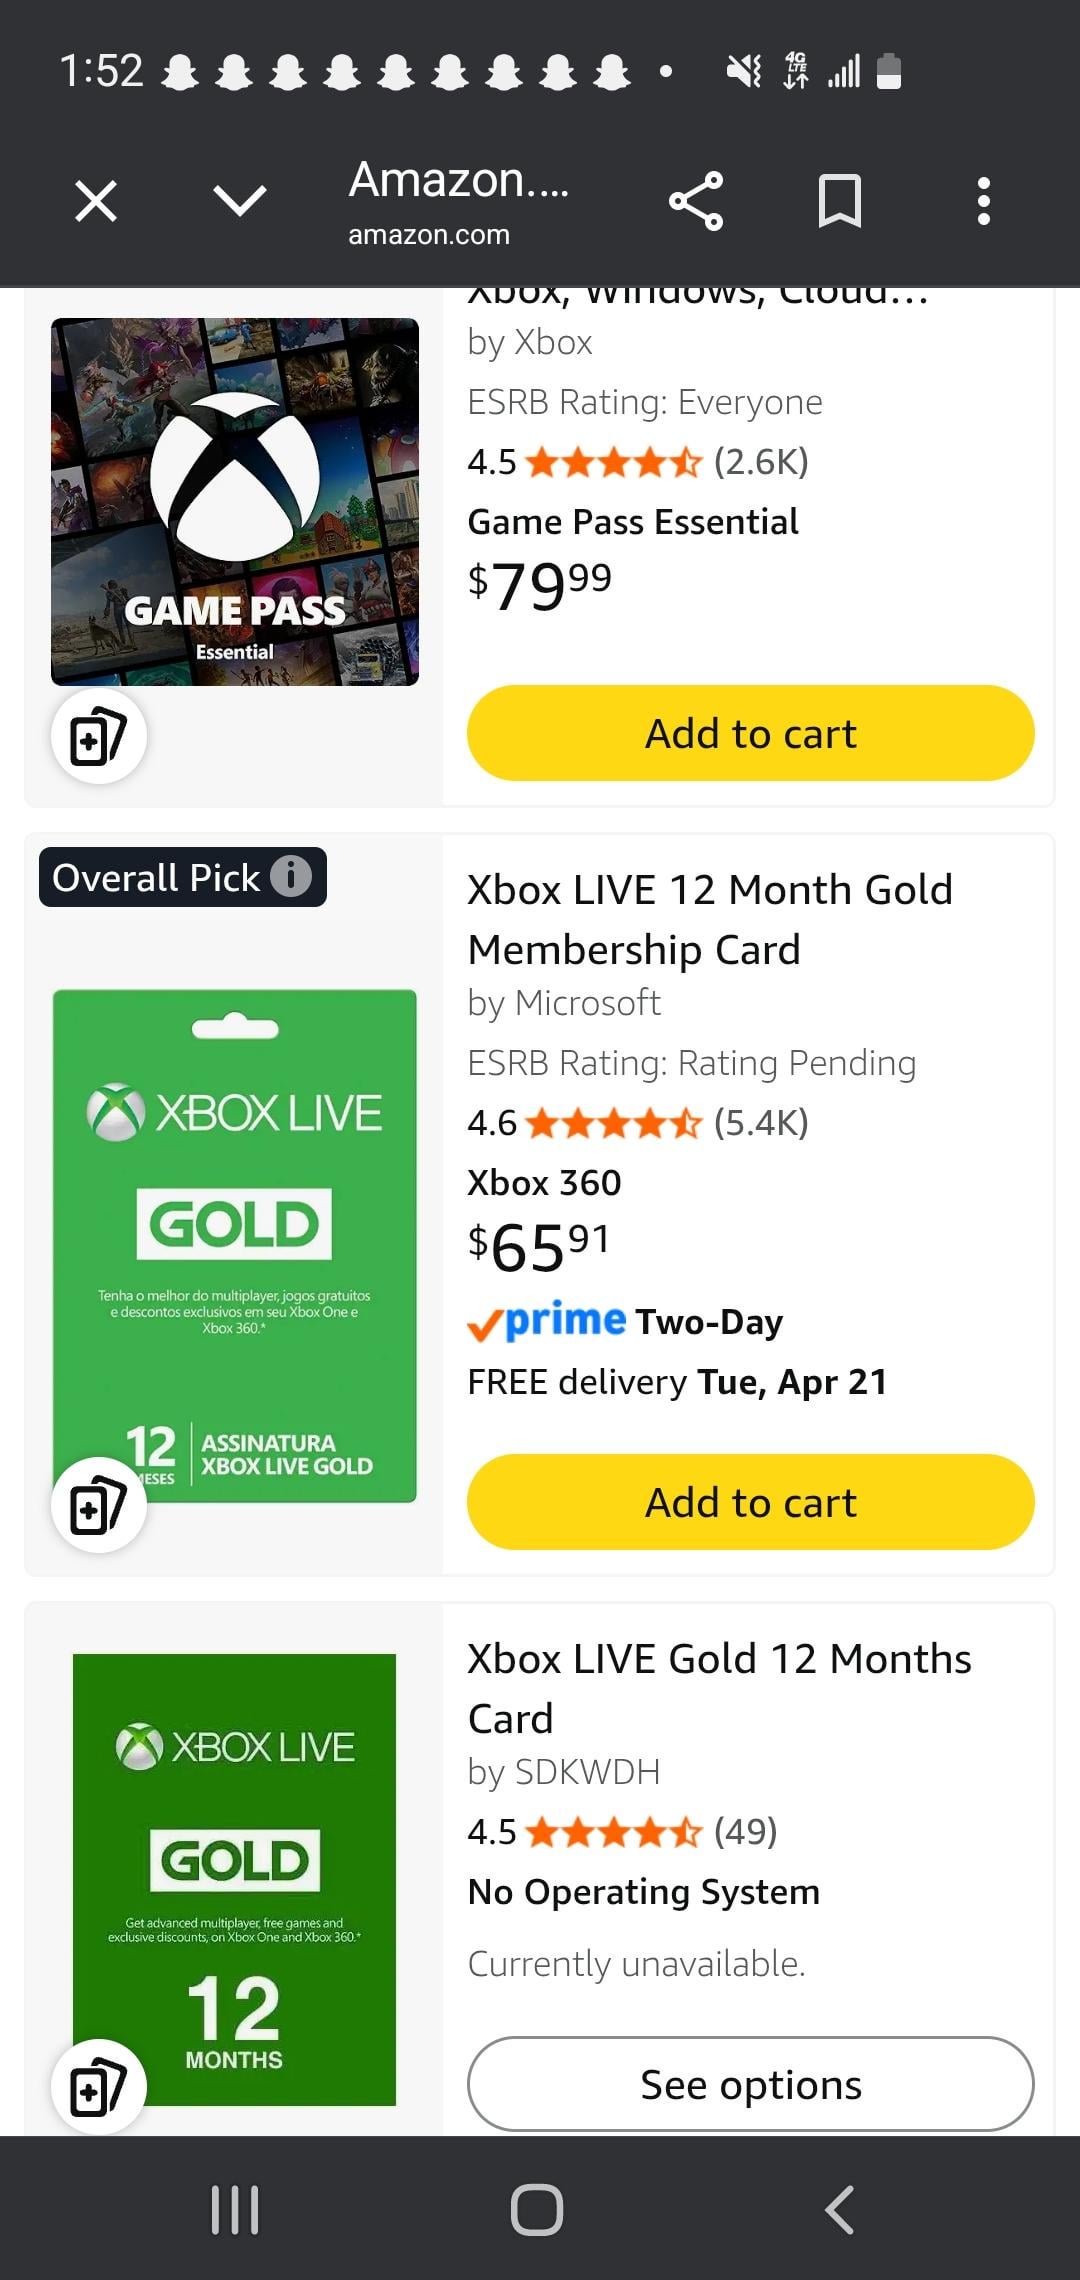Tap the Android recent apps button
This screenshot has height=2280, width=1080.
(235, 2209)
